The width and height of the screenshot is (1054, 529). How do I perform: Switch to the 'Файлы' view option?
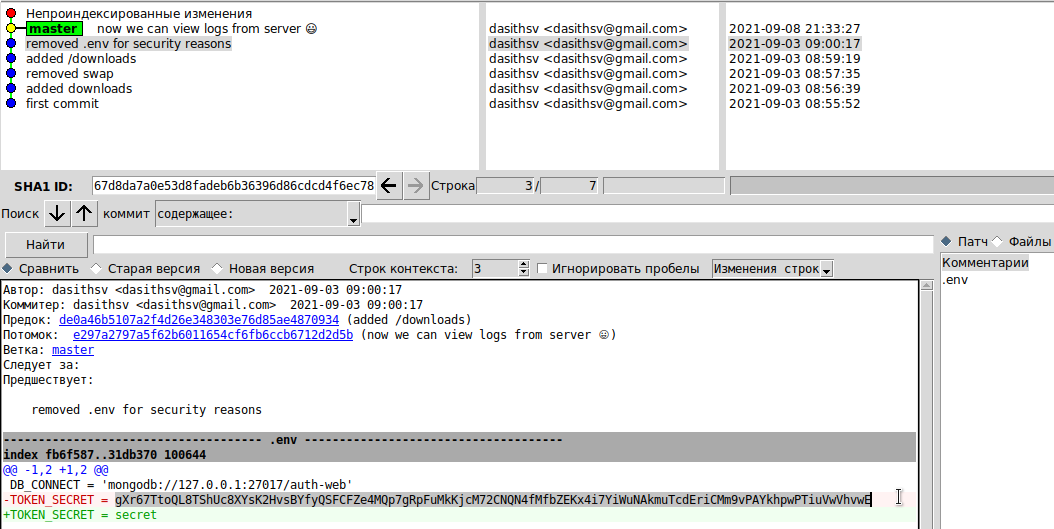tap(997, 242)
